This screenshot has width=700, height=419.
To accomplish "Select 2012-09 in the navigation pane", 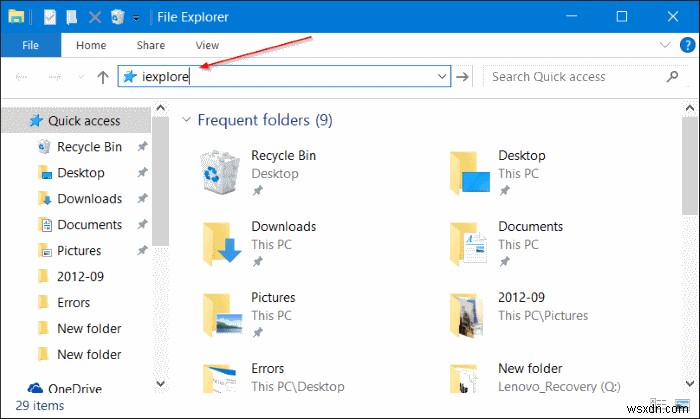I will [80, 276].
